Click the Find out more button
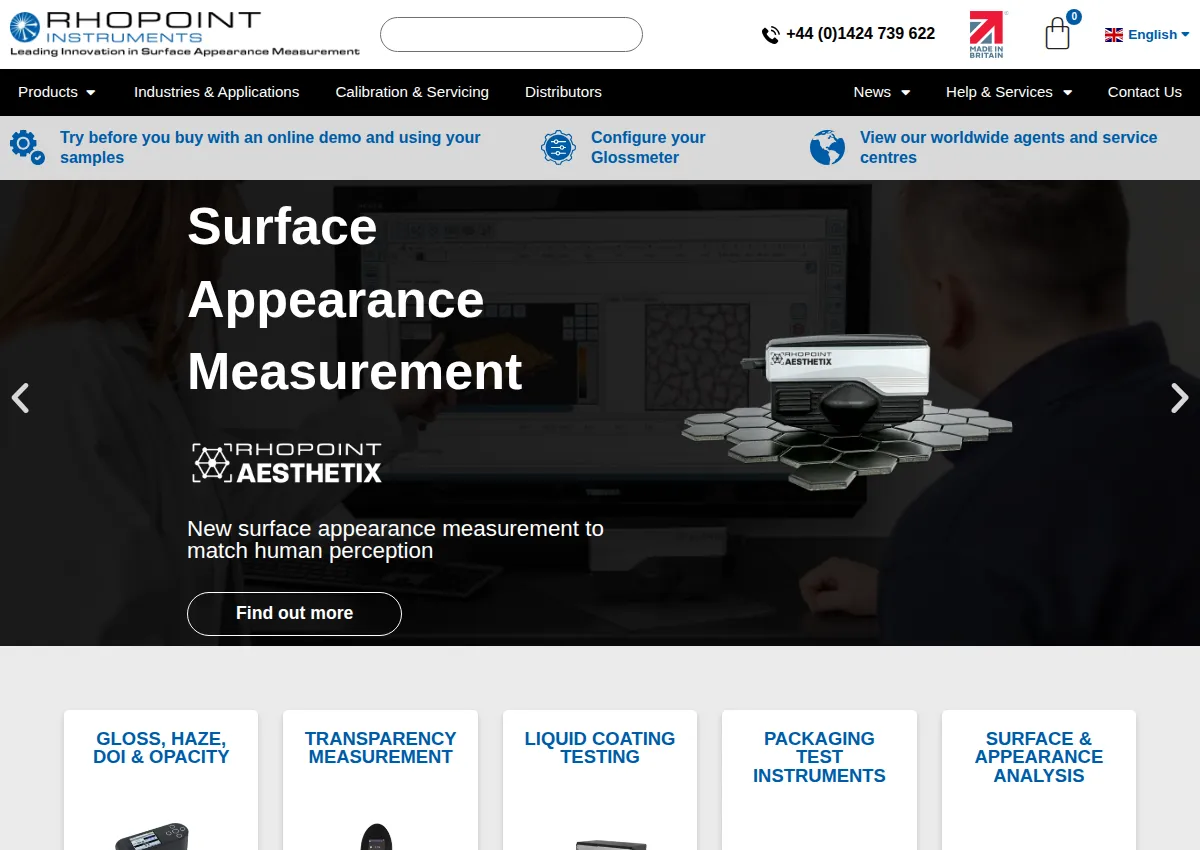The image size is (1200, 850). [294, 614]
